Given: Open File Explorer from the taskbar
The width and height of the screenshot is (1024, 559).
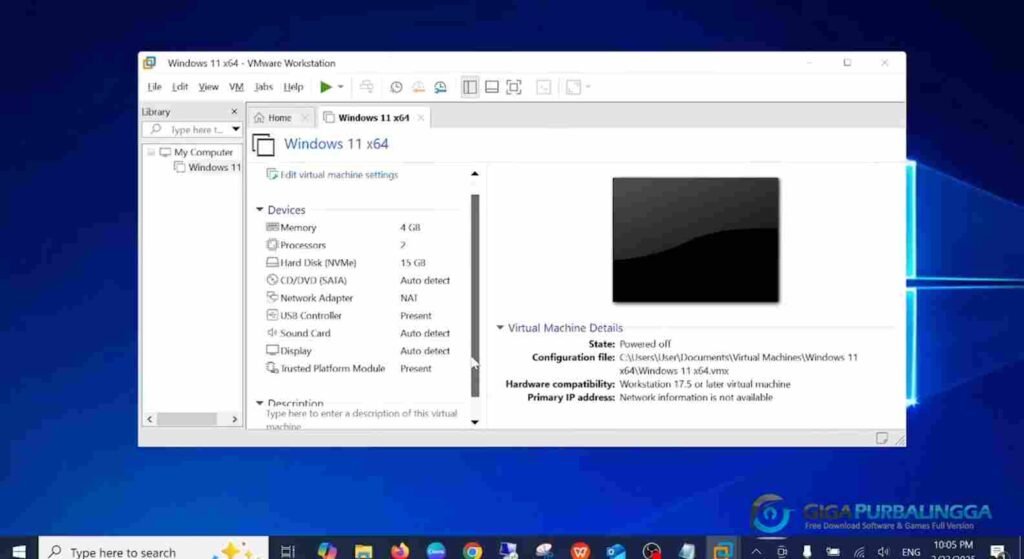Looking at the screenshot, I should pos(364,552).
